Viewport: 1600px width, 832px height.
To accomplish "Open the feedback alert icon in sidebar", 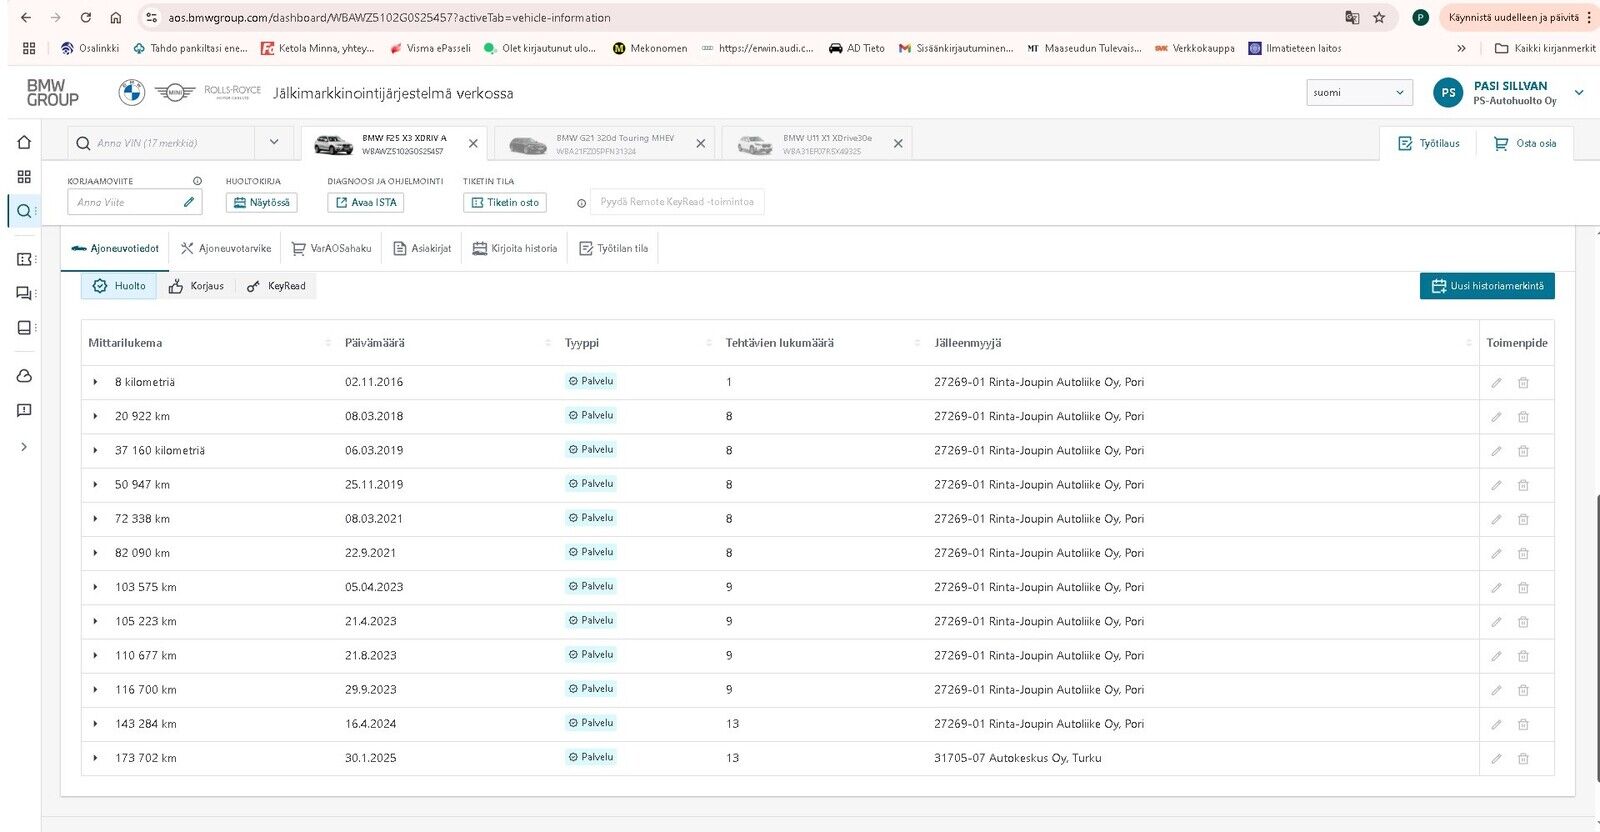I will tap(24, 410).
